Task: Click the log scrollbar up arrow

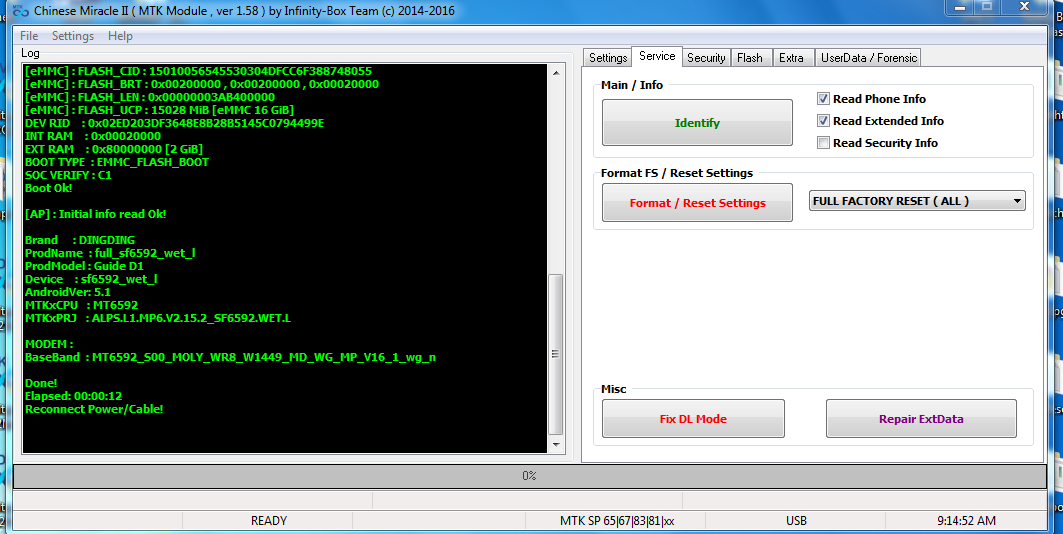Action: 556,73
